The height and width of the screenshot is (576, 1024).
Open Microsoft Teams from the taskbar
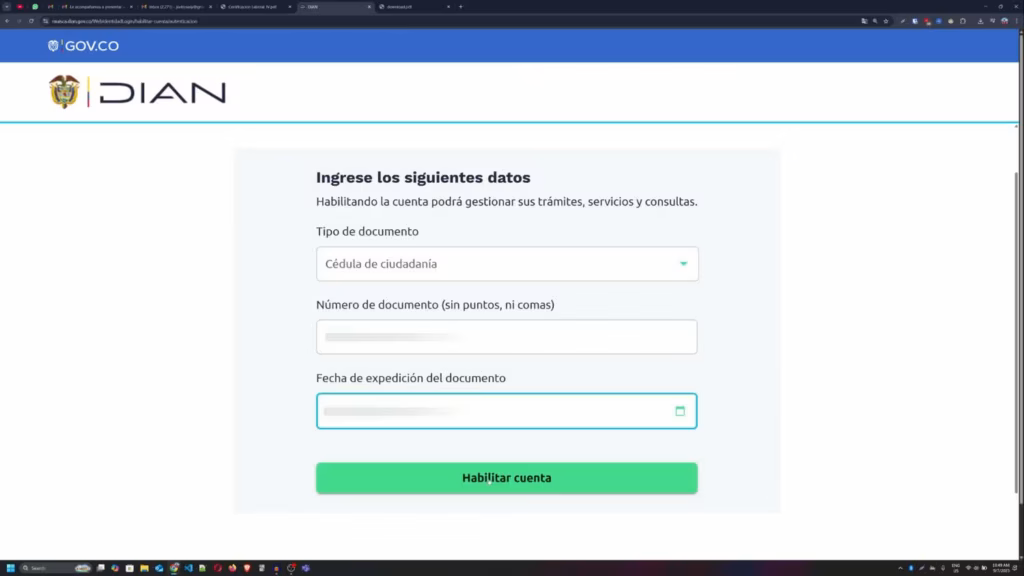(x=306, y=568)
